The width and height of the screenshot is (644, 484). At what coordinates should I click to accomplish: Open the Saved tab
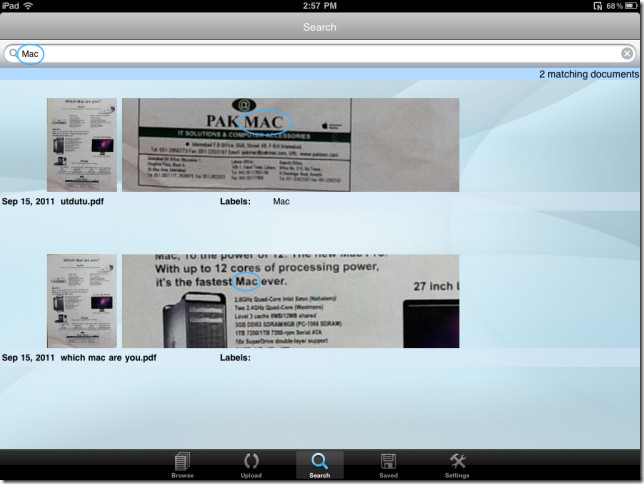click(x=388, y=465)
